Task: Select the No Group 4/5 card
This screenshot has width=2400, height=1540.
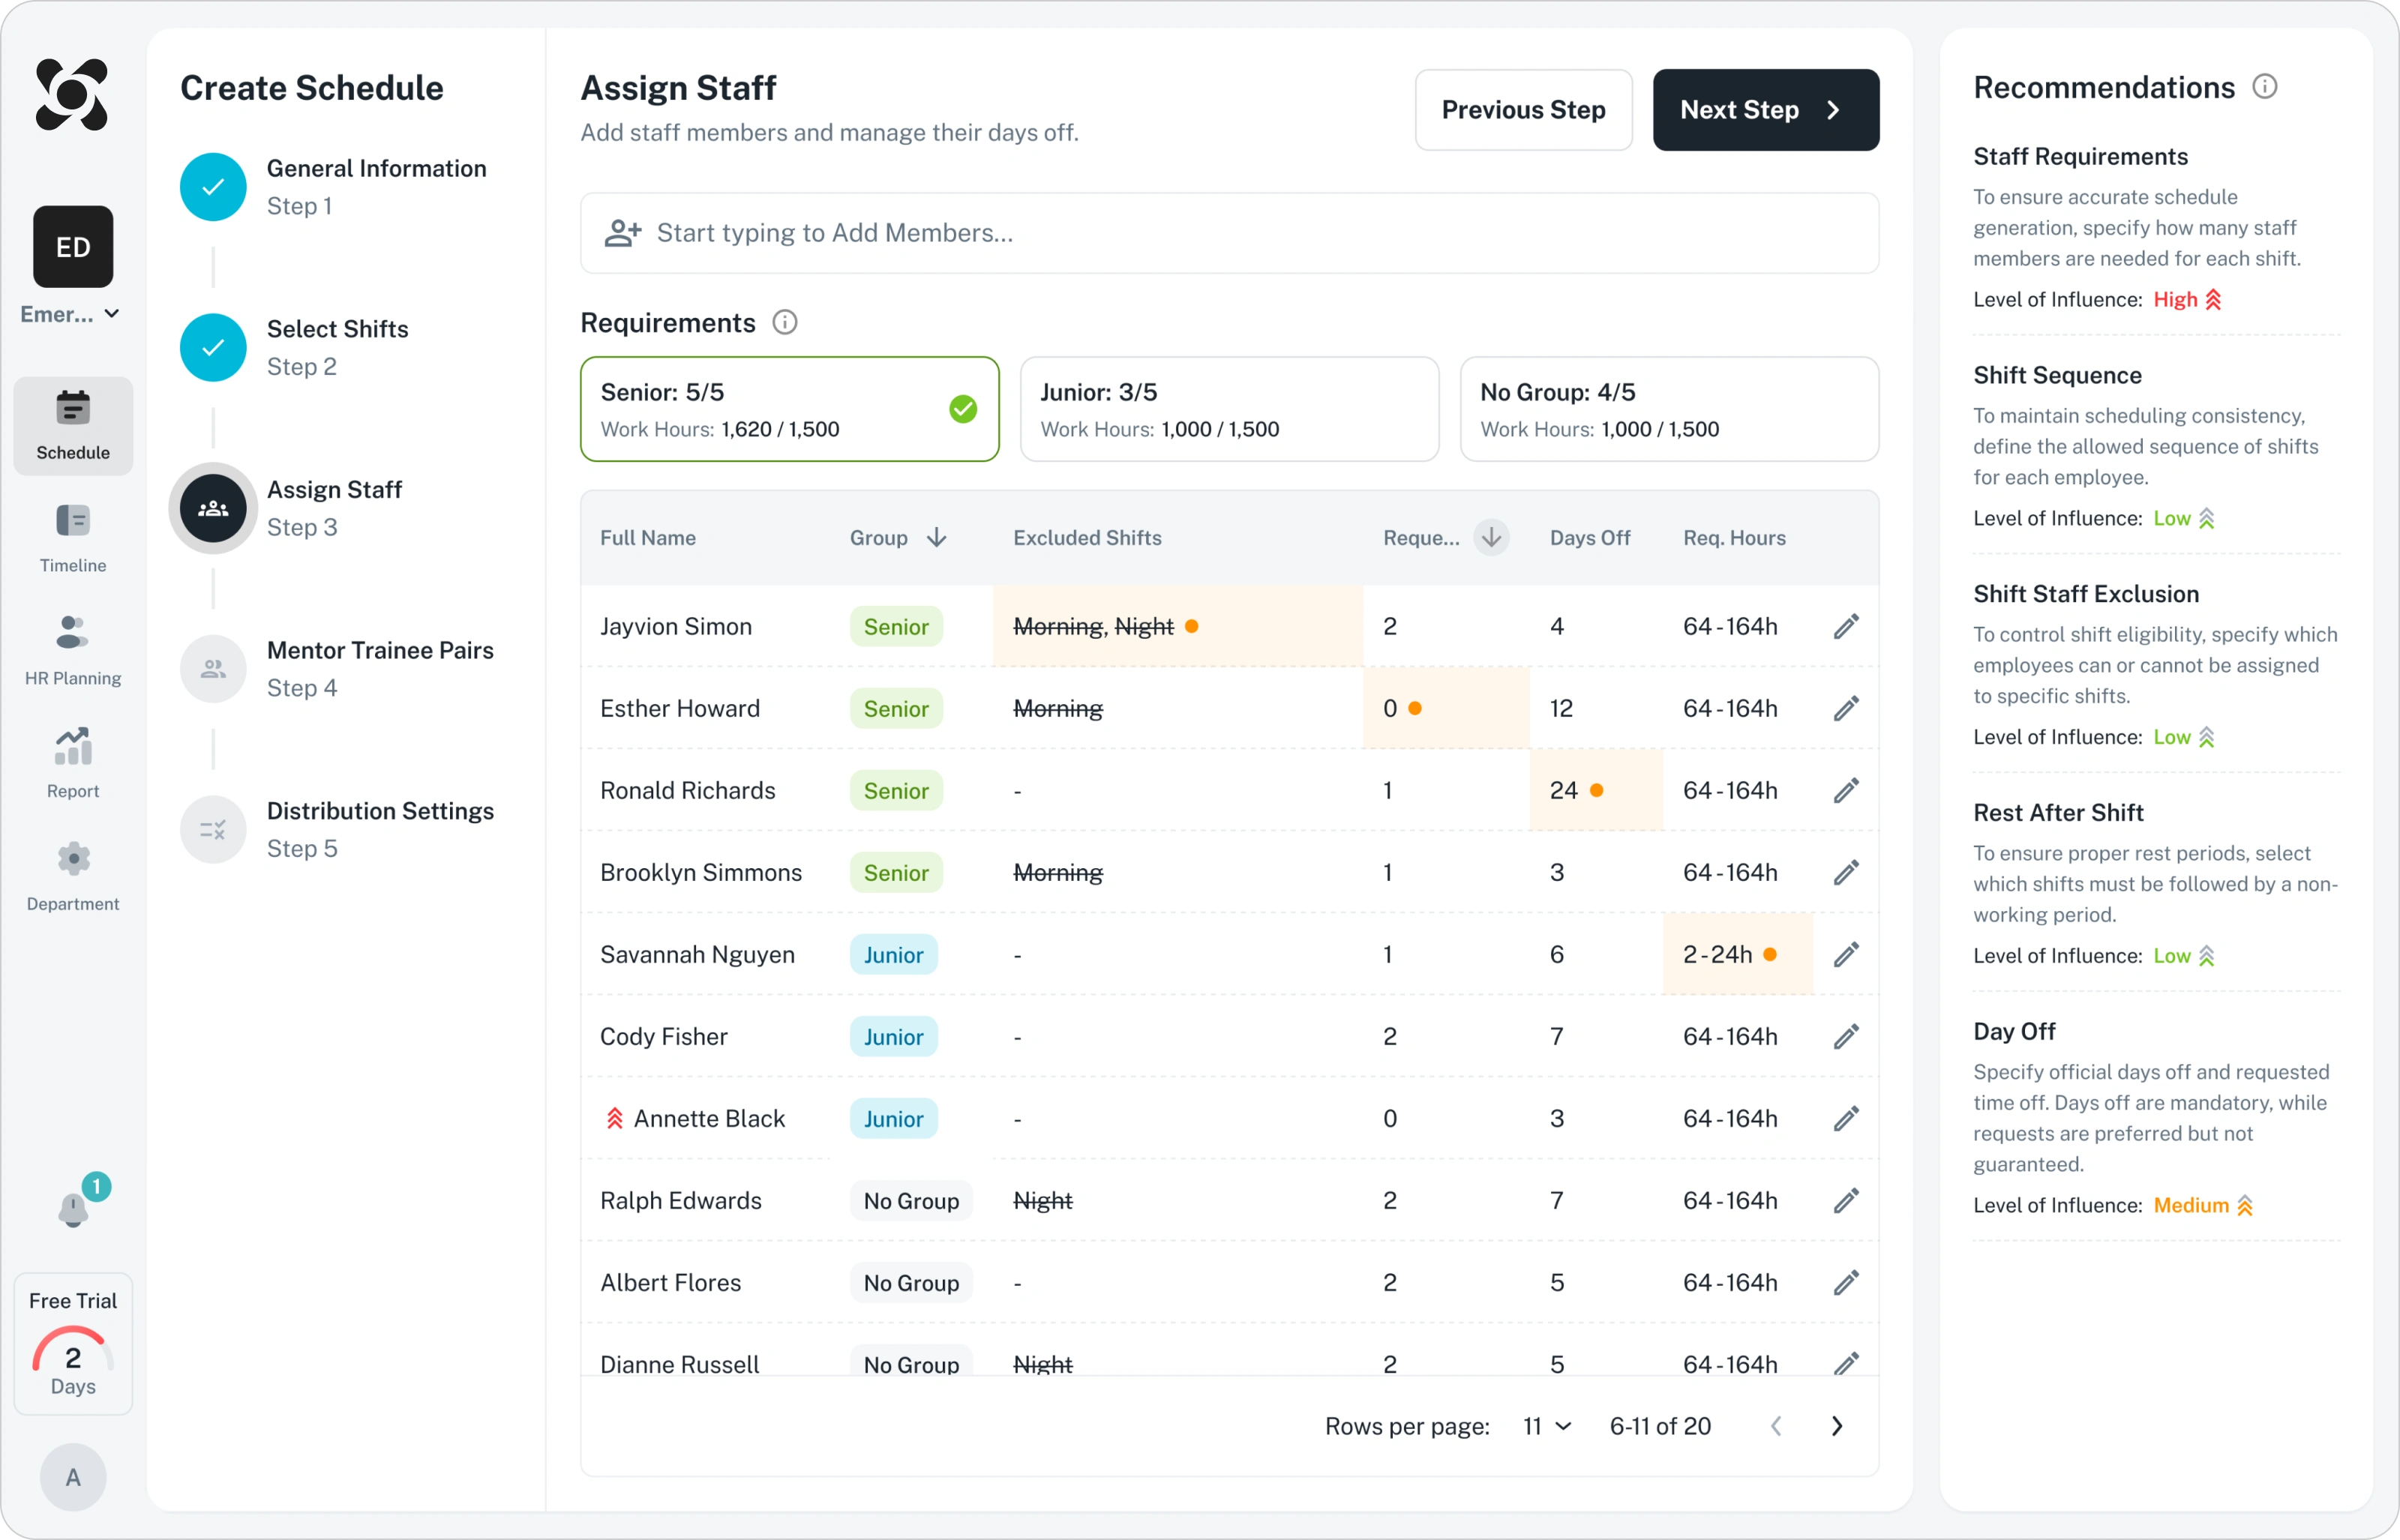Action: (1669, 410)
